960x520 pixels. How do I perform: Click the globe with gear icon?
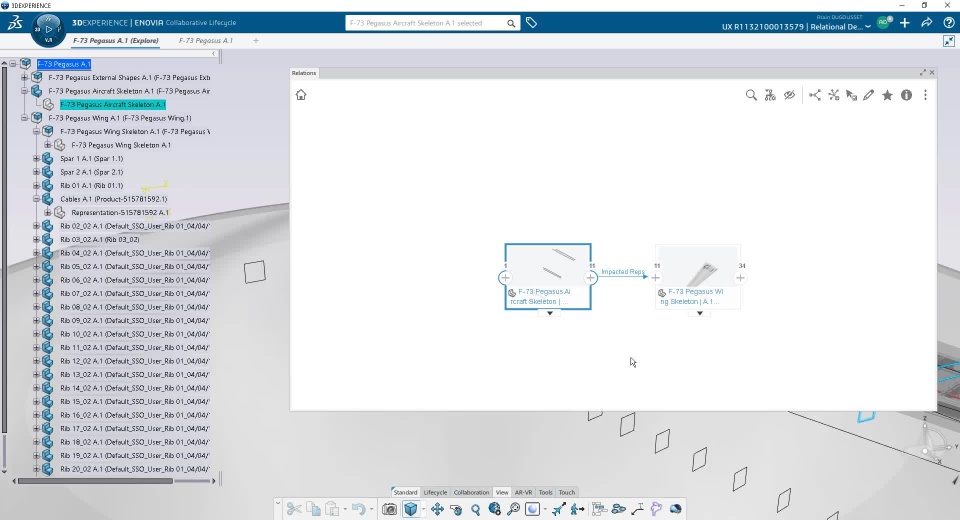coord(495,509)
